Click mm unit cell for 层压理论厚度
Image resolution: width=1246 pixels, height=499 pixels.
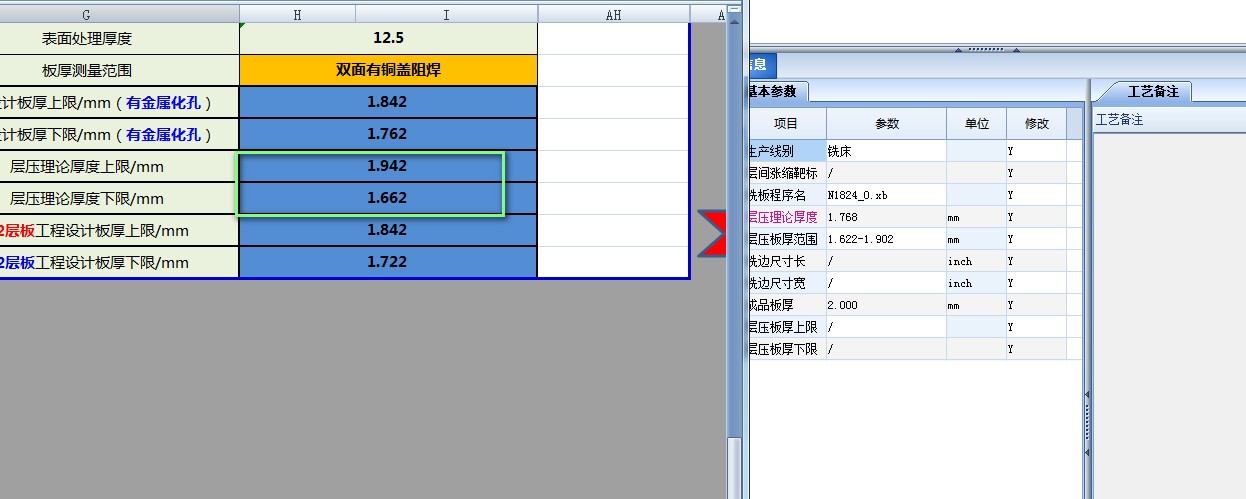click(976, 217)
